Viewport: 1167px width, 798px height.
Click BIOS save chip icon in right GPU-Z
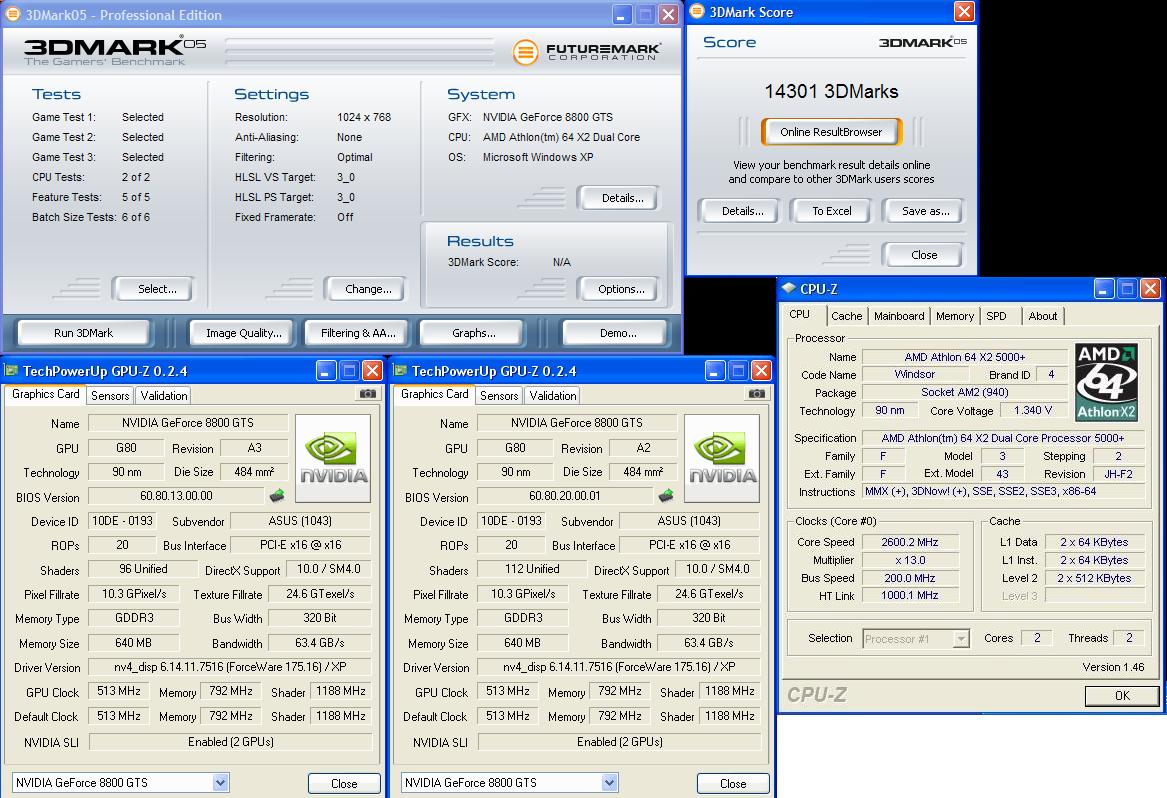pos(666,495)
